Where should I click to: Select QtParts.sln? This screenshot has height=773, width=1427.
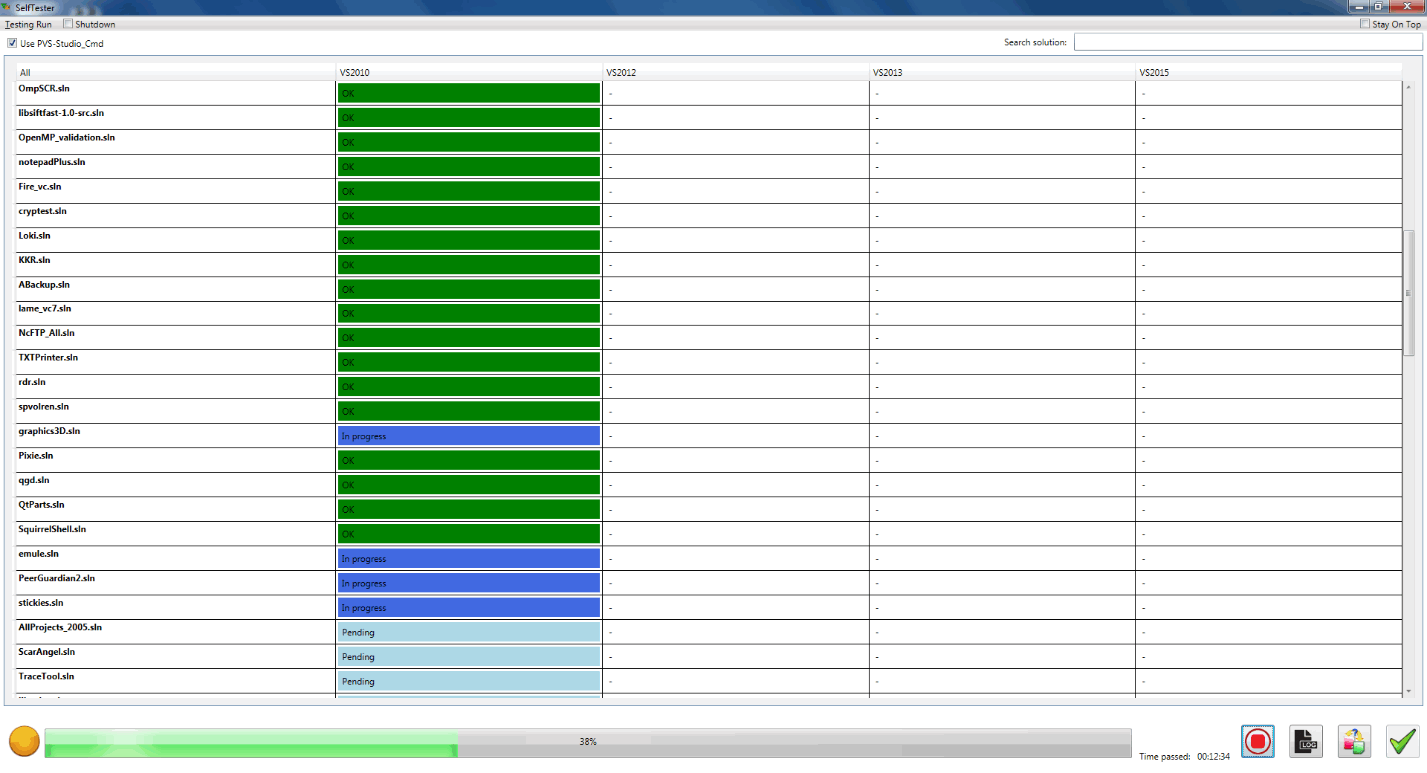tap(709, 509)
